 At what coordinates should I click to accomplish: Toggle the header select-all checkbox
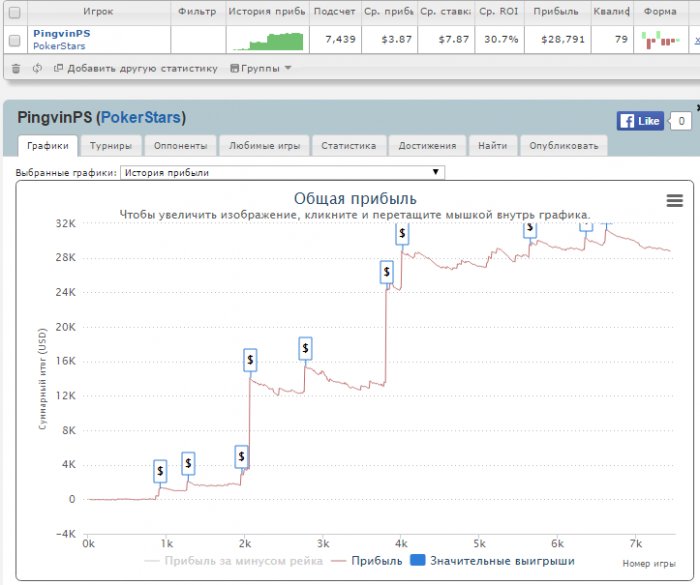tap(15, 13)
